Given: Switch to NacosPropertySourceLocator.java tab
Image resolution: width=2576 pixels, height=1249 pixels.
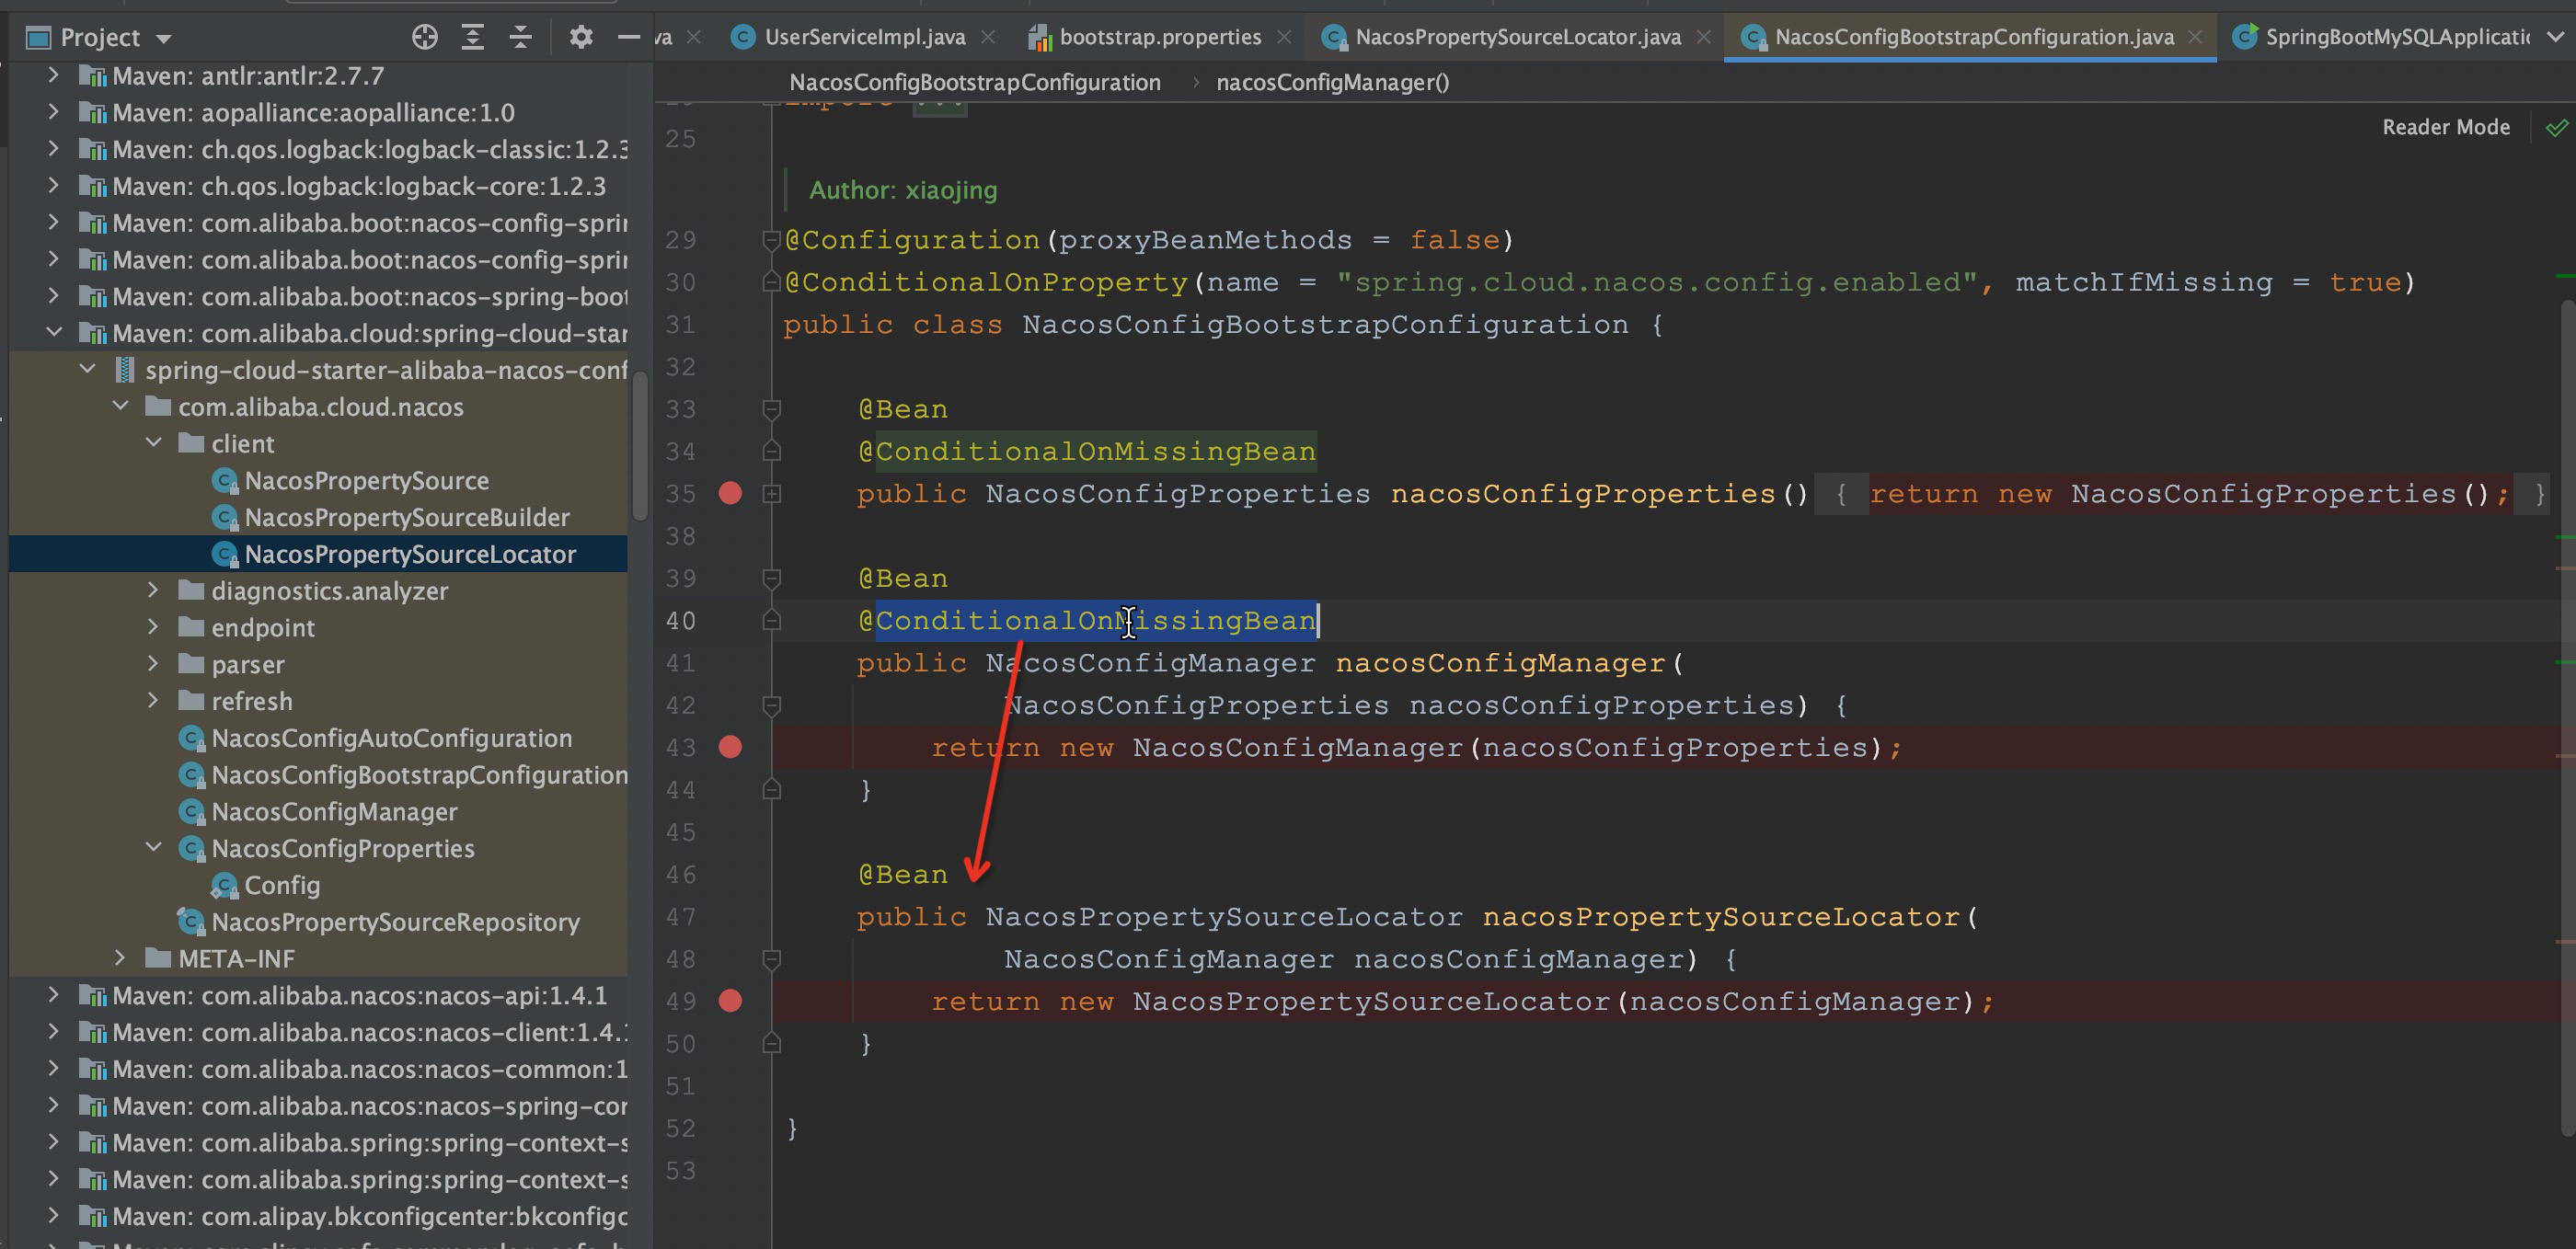Looking at the screenshot, I should click(1516, 38).
